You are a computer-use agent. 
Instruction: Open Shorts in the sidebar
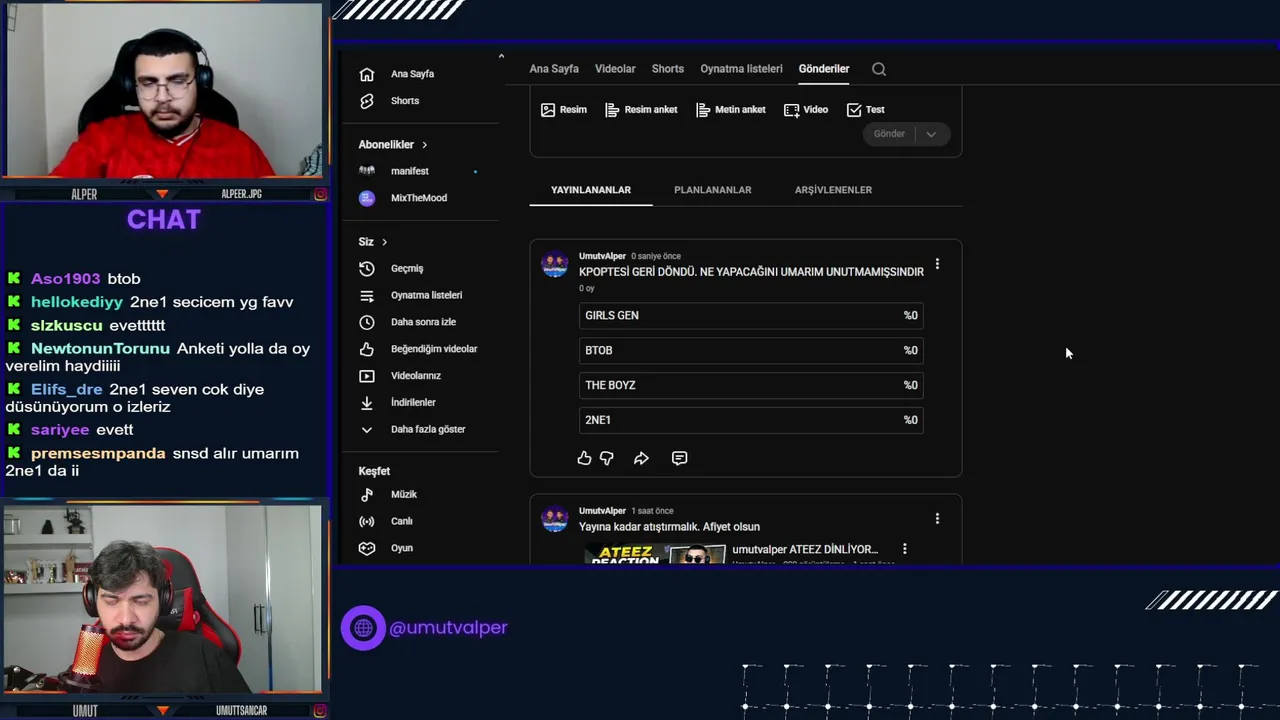(x=405, y=101)
